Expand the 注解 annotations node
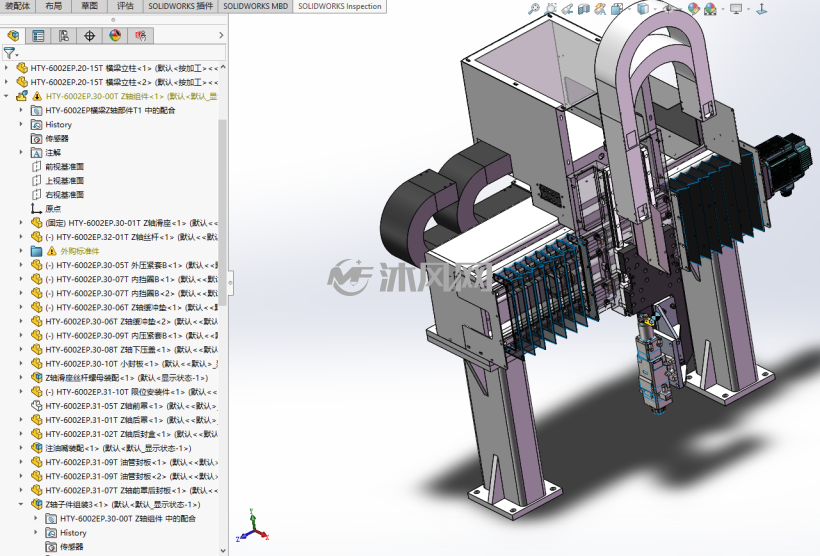The height and width of the screenshot is (556, 820). tap(21, 153)
